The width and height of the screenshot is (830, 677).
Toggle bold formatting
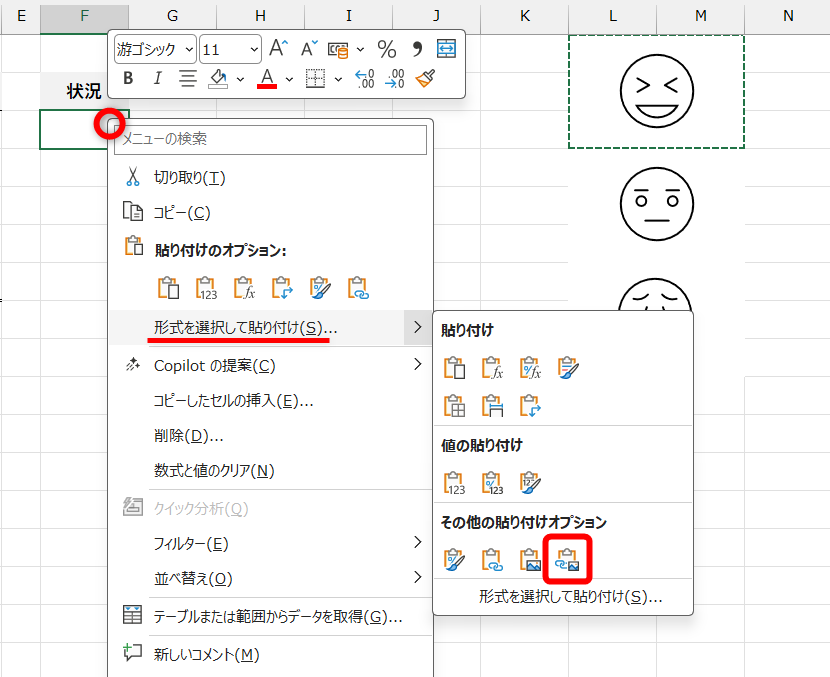tap(127, 78)
